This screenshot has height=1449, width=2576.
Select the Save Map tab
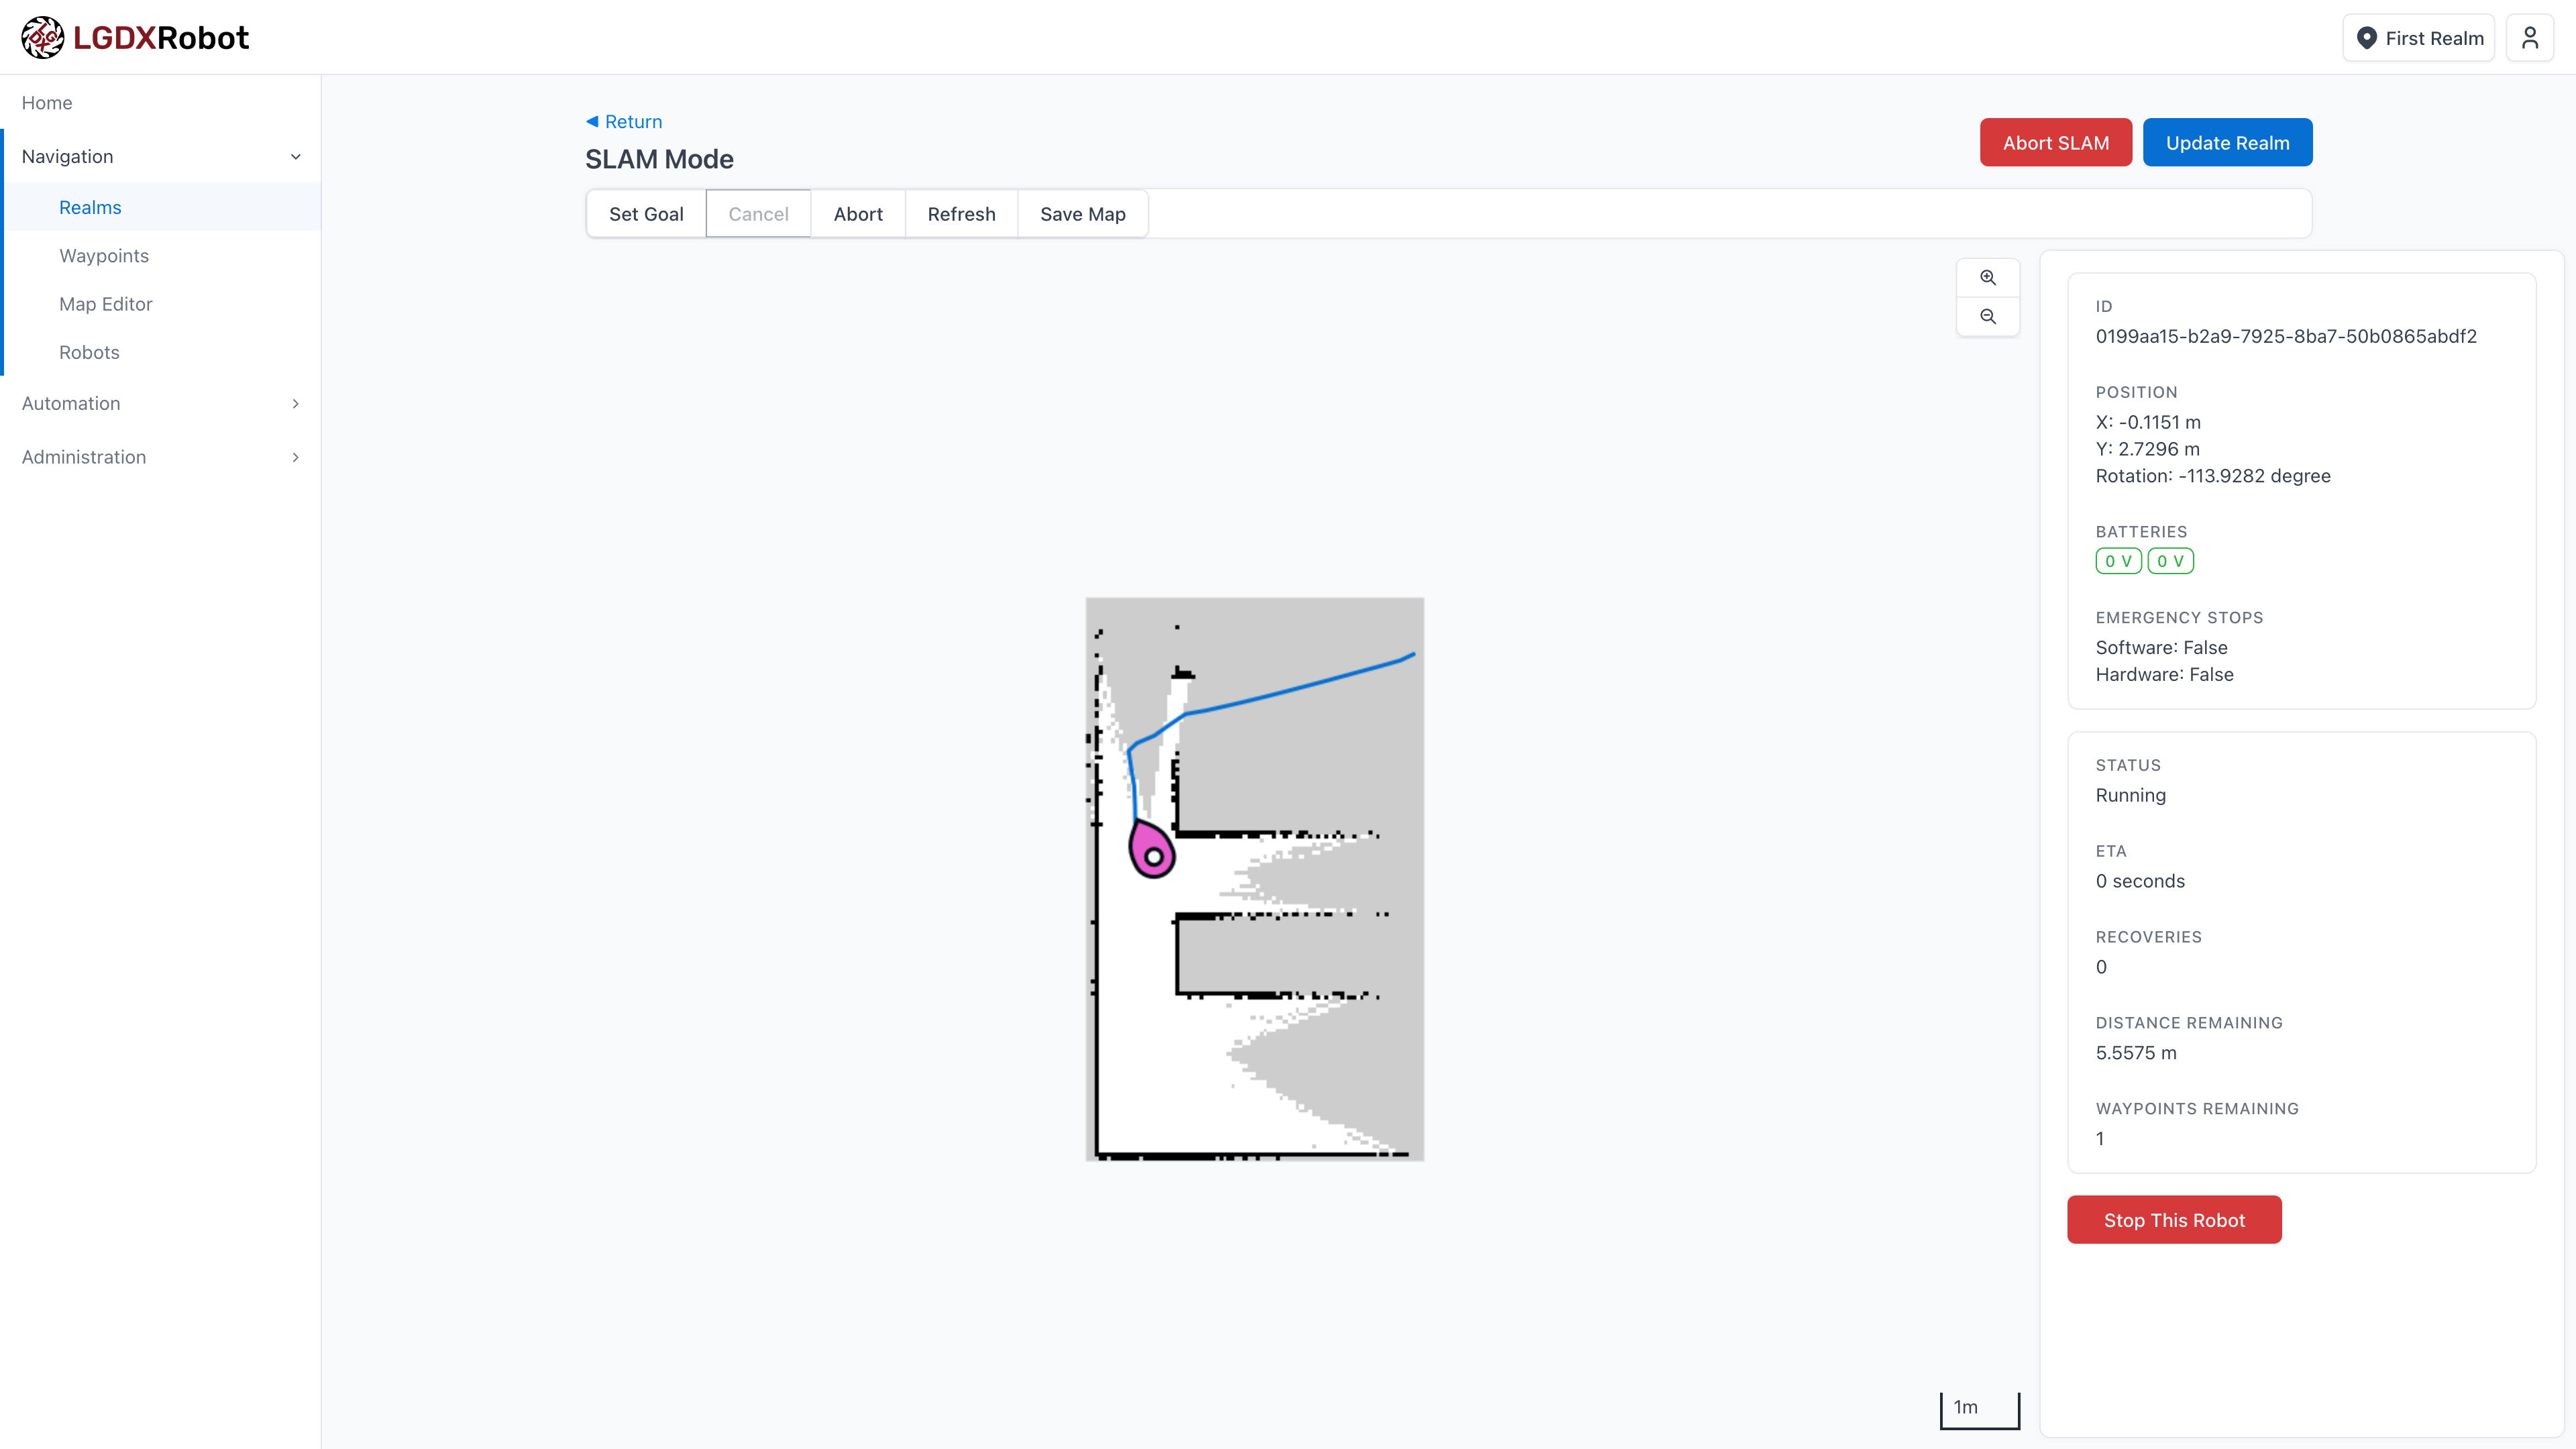click(1082, 213)
